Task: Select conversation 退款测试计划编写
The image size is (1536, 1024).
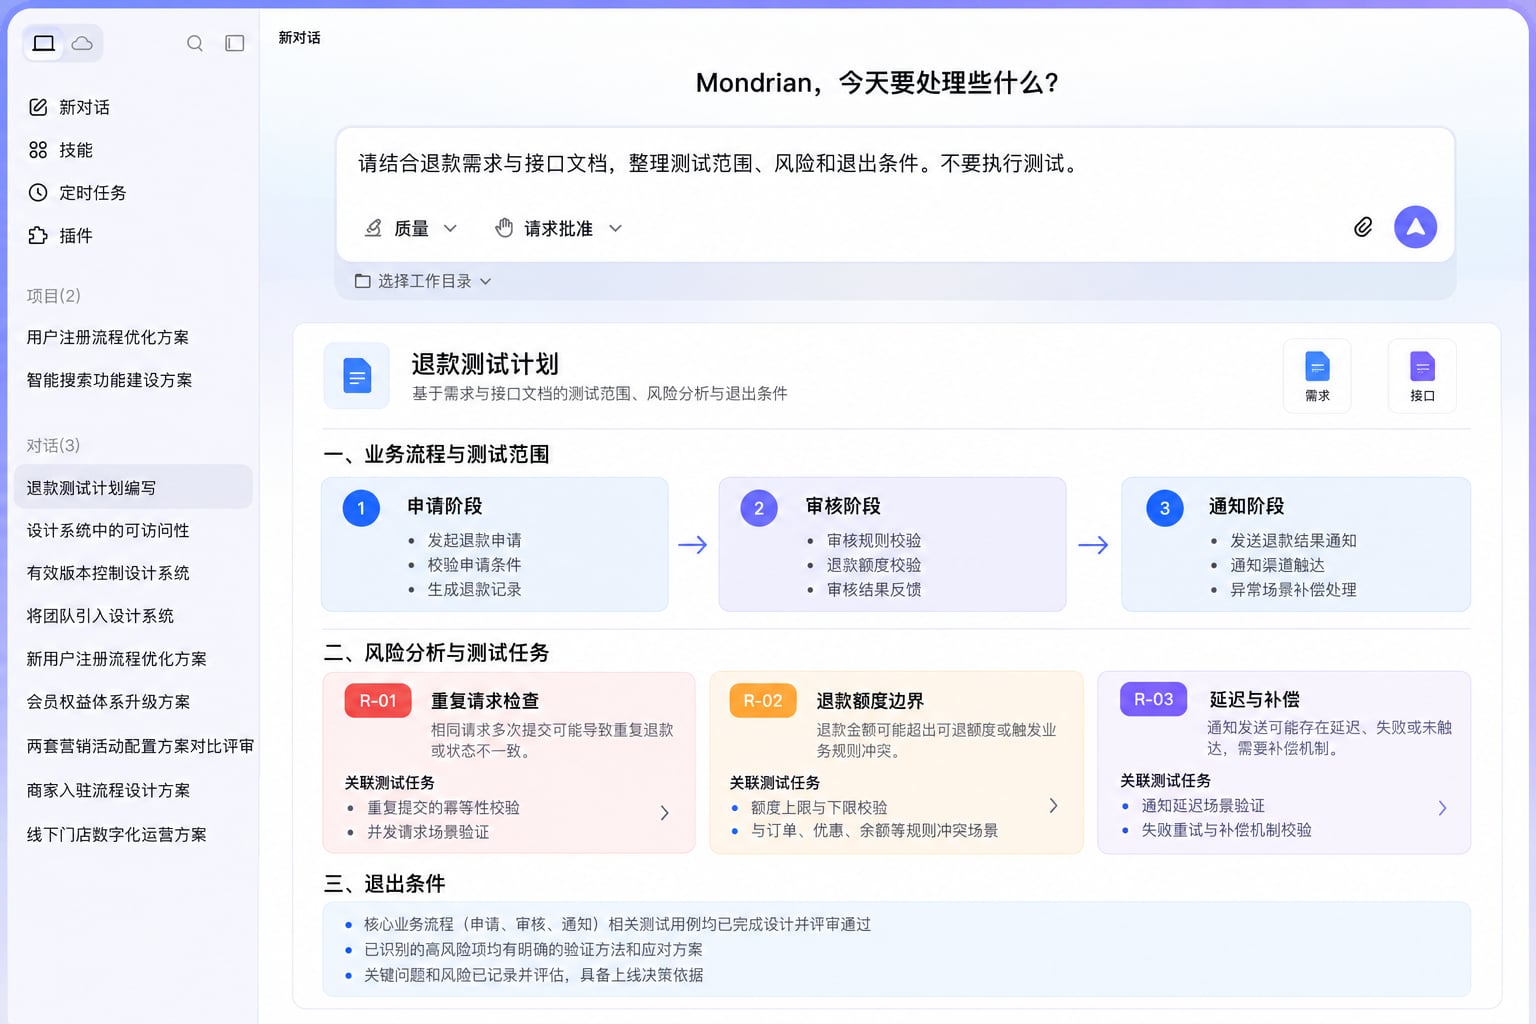Action: [133, 487]
